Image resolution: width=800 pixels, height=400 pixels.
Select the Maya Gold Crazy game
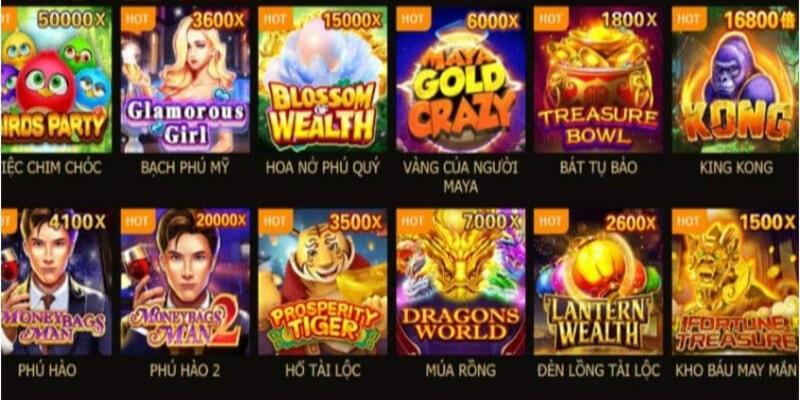pyautogui.click(x=461, y=80)
